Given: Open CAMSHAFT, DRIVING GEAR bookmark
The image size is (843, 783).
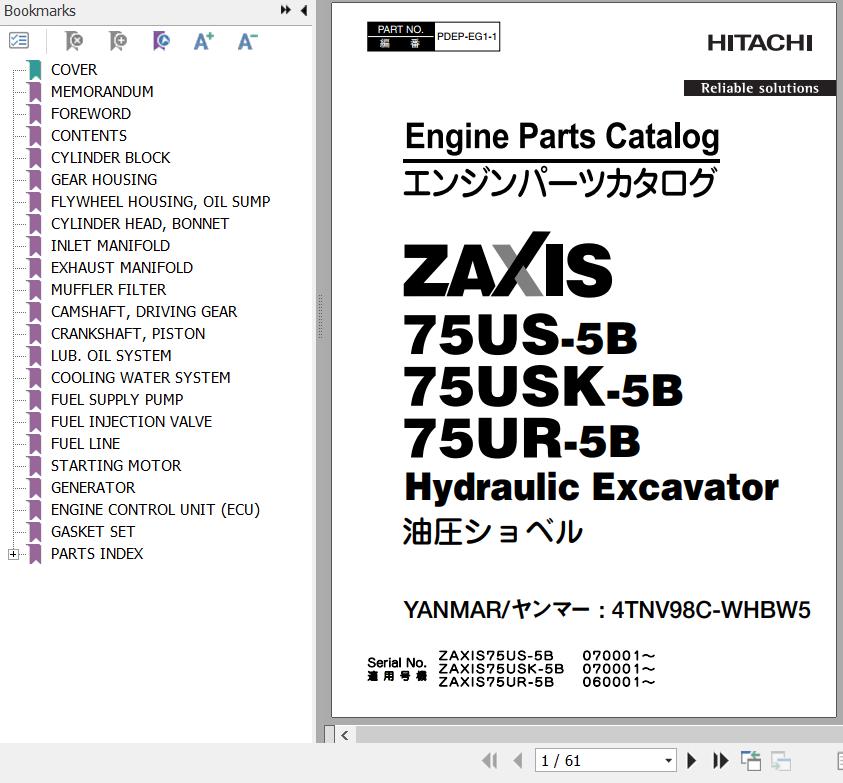Looking at the screenshot, I should pos(144,312).
